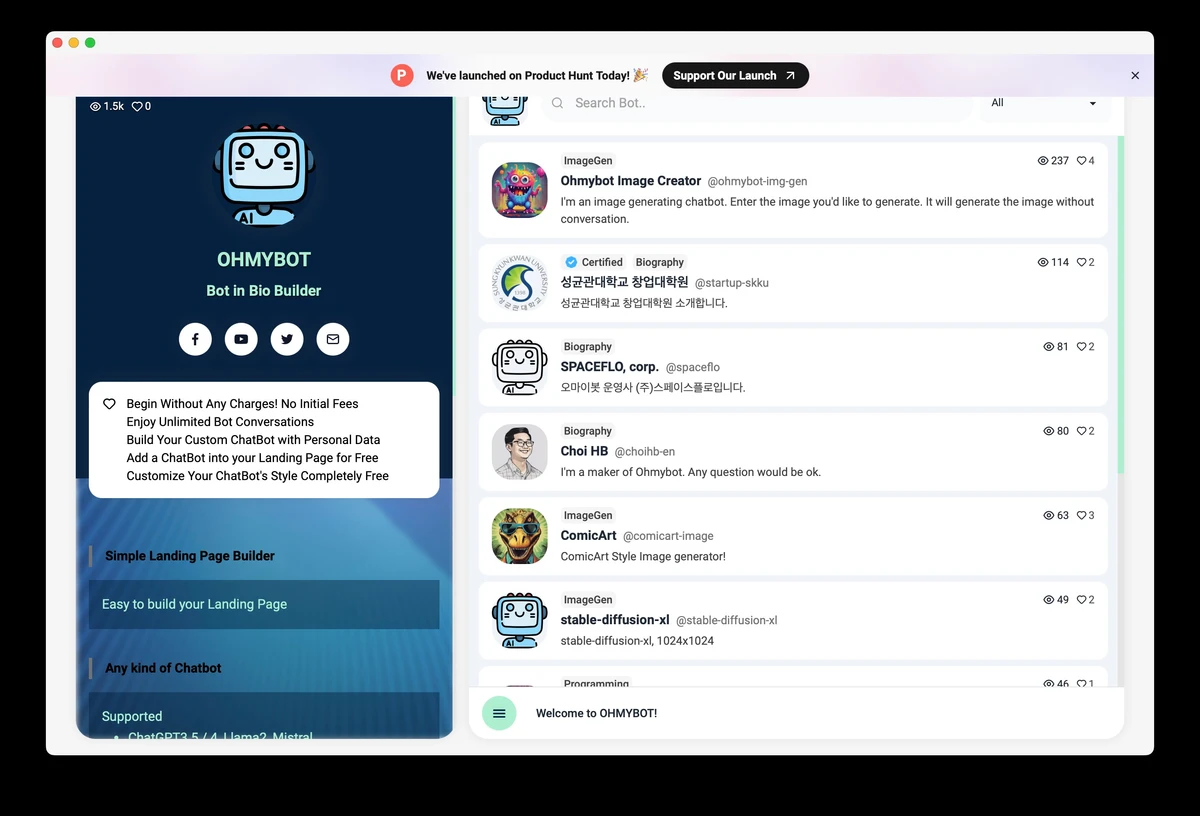Open the stable-diffusion-xl bot title

click(x=615, y=620)
